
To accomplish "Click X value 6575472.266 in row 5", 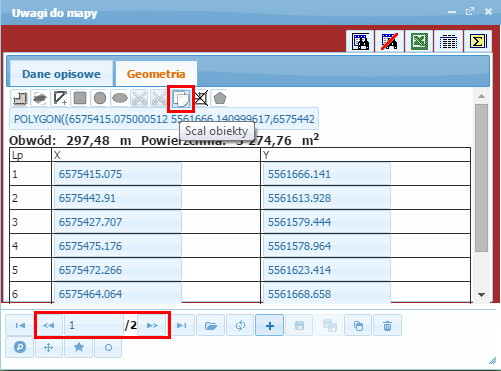I will [117, 270].
